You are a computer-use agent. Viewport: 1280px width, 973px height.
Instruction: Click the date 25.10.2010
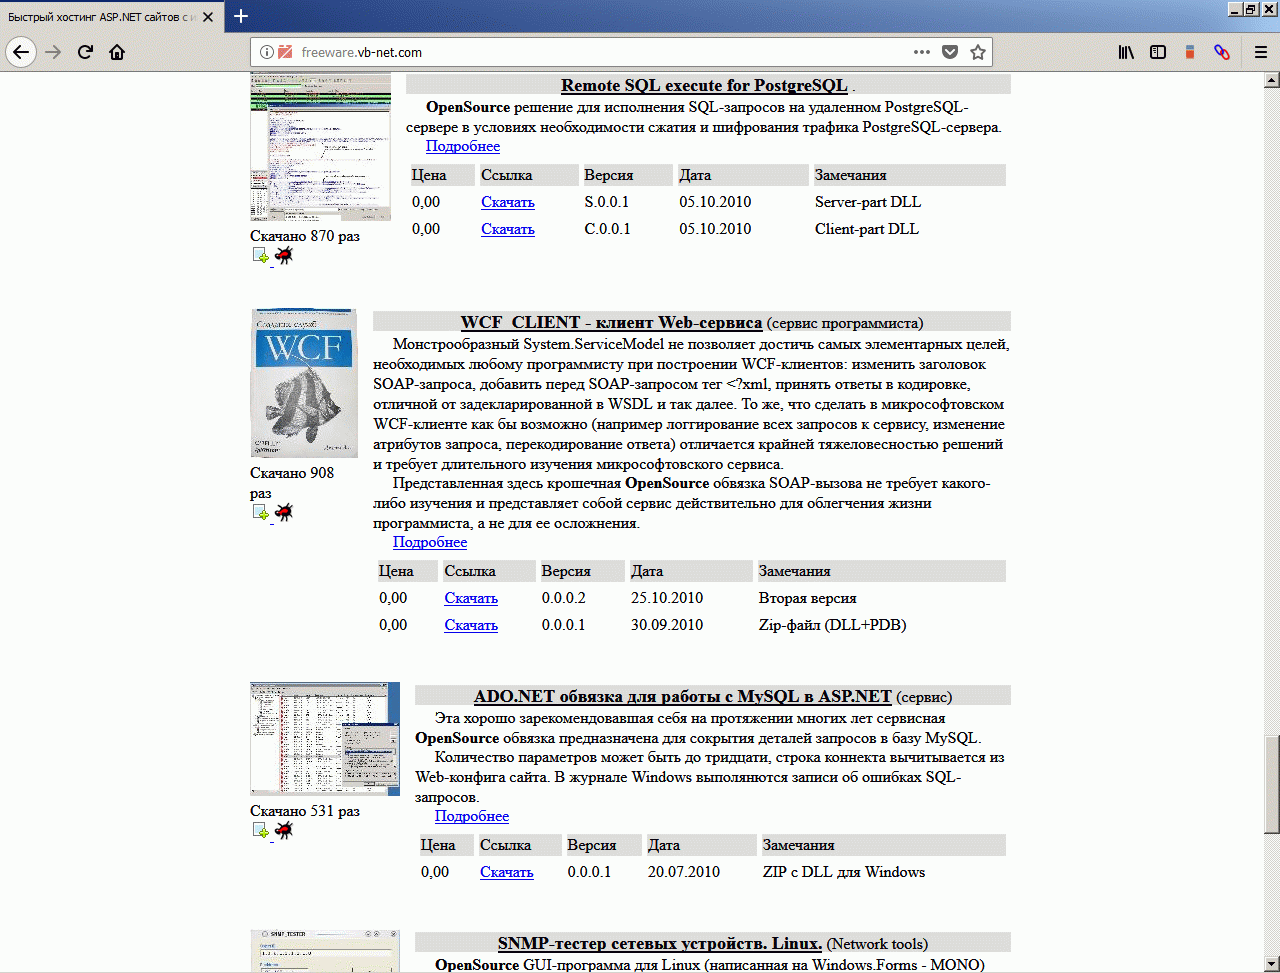pos(667,598)
